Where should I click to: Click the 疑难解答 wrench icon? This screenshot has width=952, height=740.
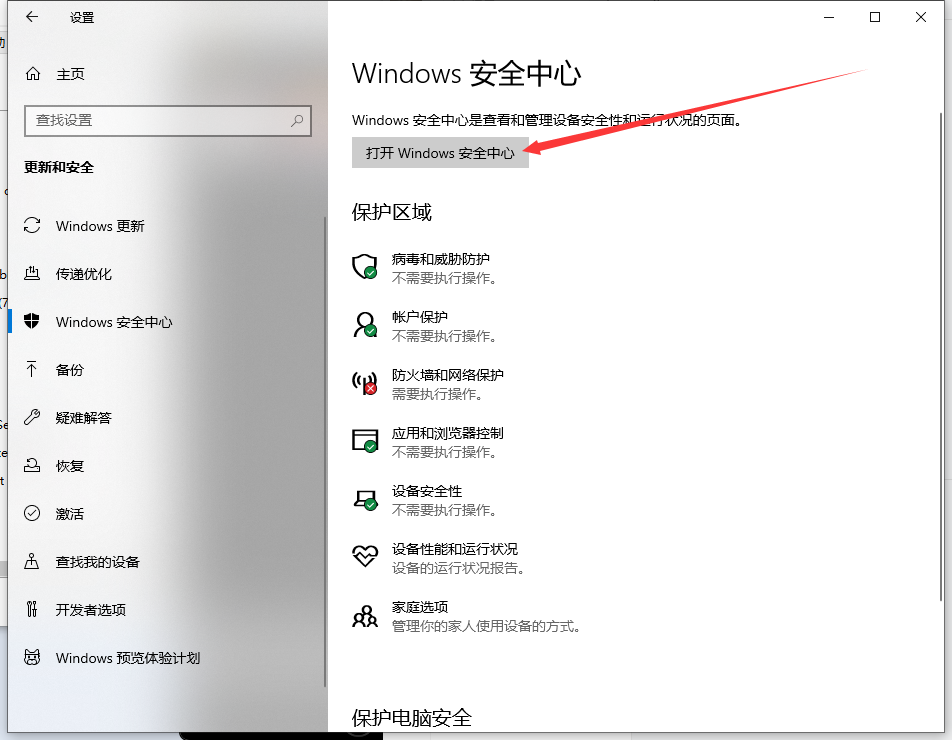[32, 417]
